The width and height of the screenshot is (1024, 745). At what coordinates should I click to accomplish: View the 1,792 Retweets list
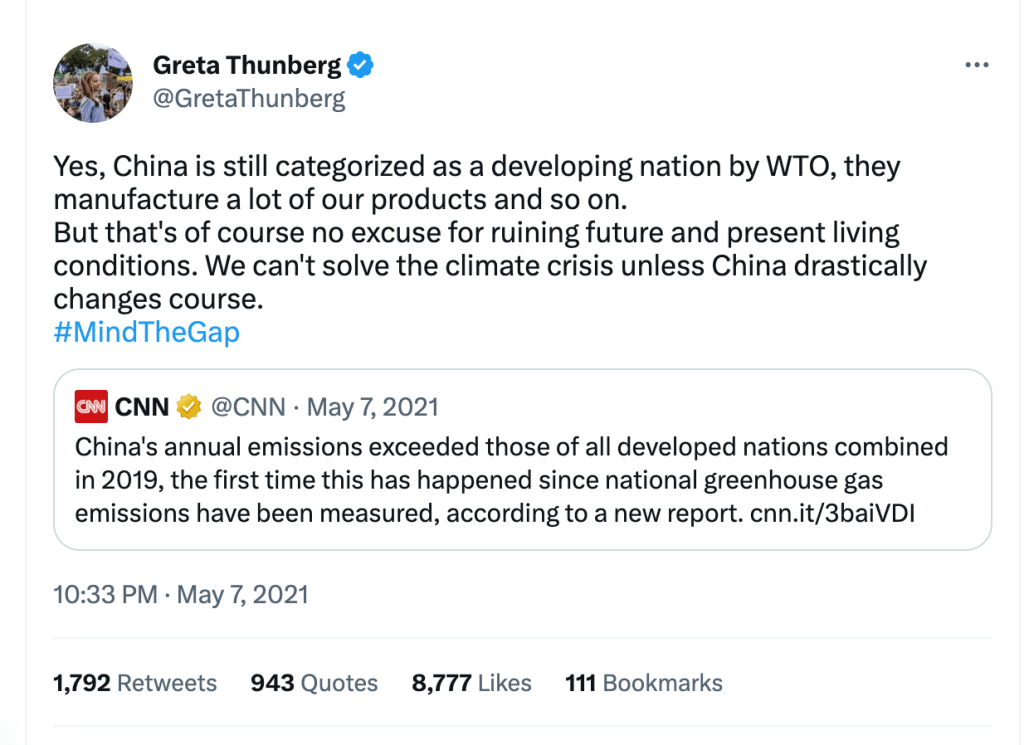tap(134, 683)
